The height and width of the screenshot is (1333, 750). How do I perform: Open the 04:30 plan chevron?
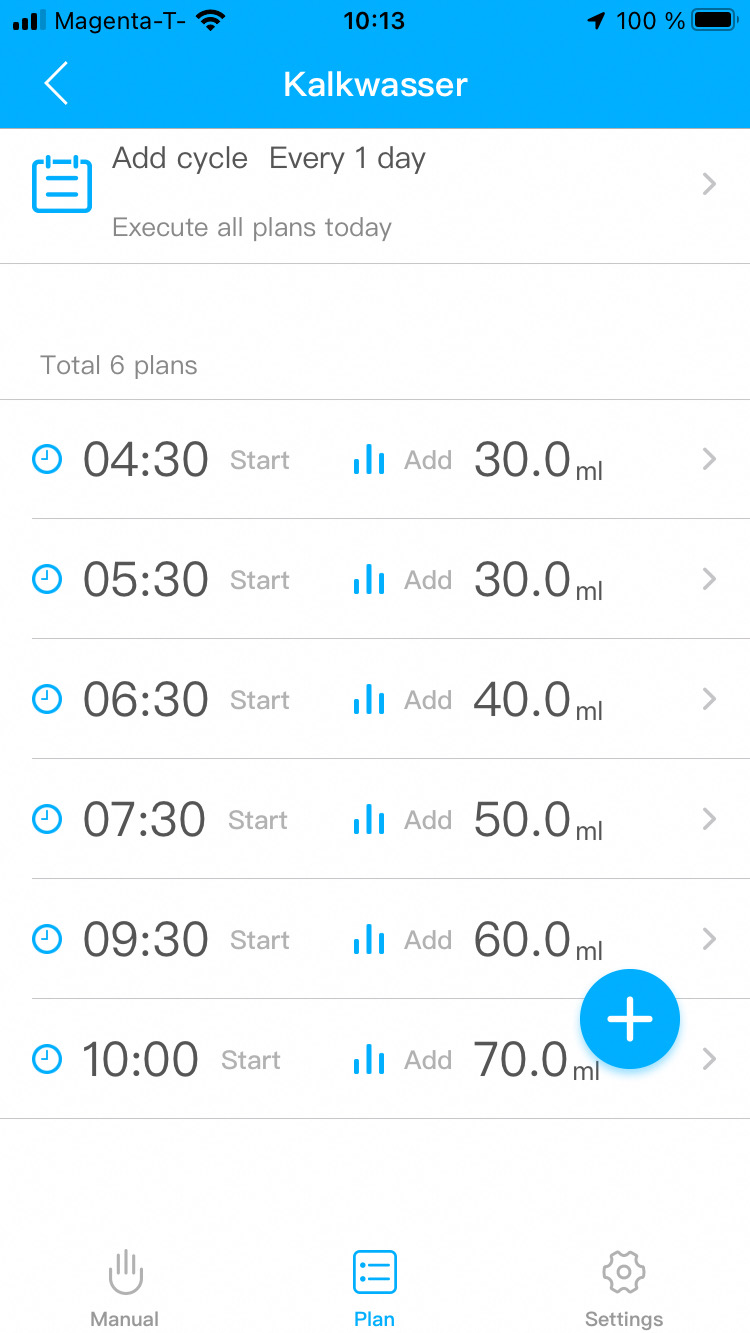pos(709,459)
